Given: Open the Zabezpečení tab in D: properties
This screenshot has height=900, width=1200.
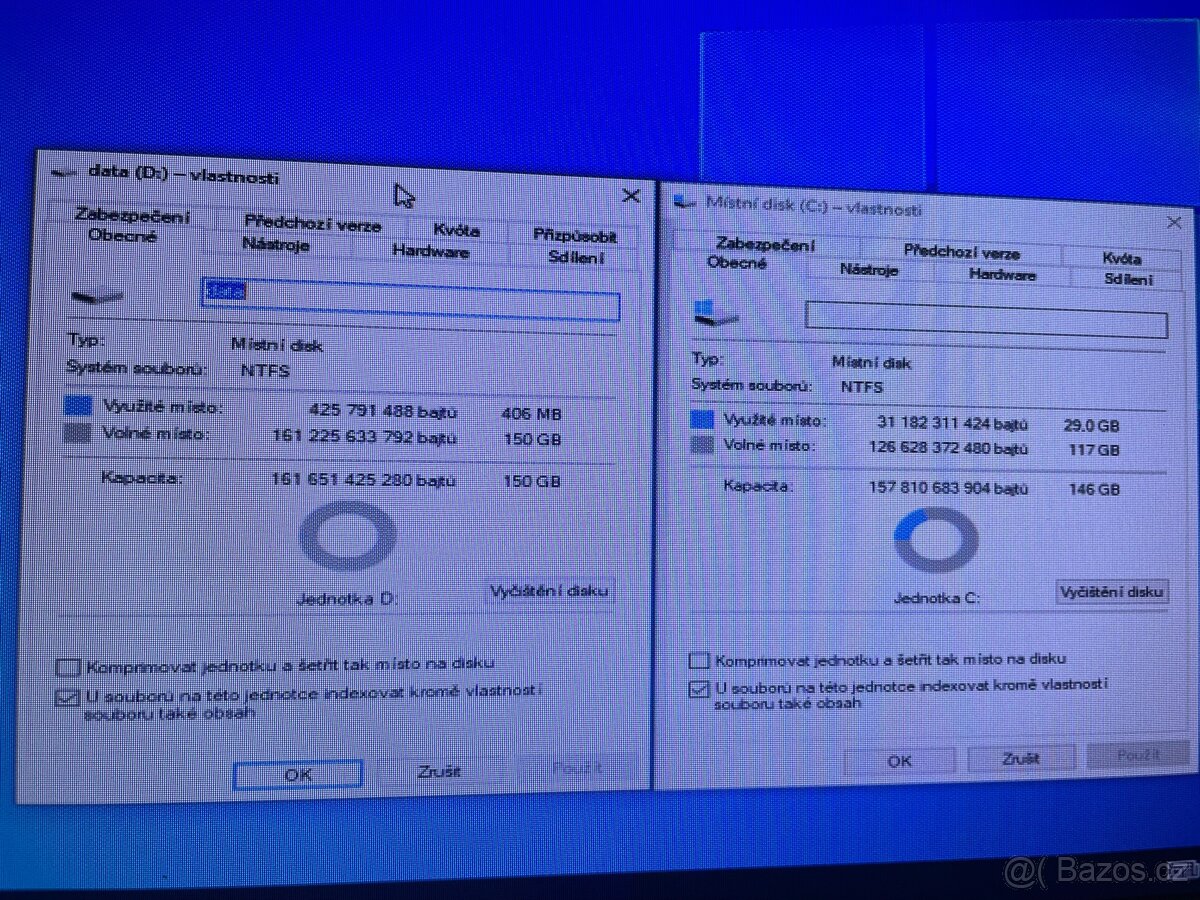Looking at the screenshot, I should click(130, 214).
